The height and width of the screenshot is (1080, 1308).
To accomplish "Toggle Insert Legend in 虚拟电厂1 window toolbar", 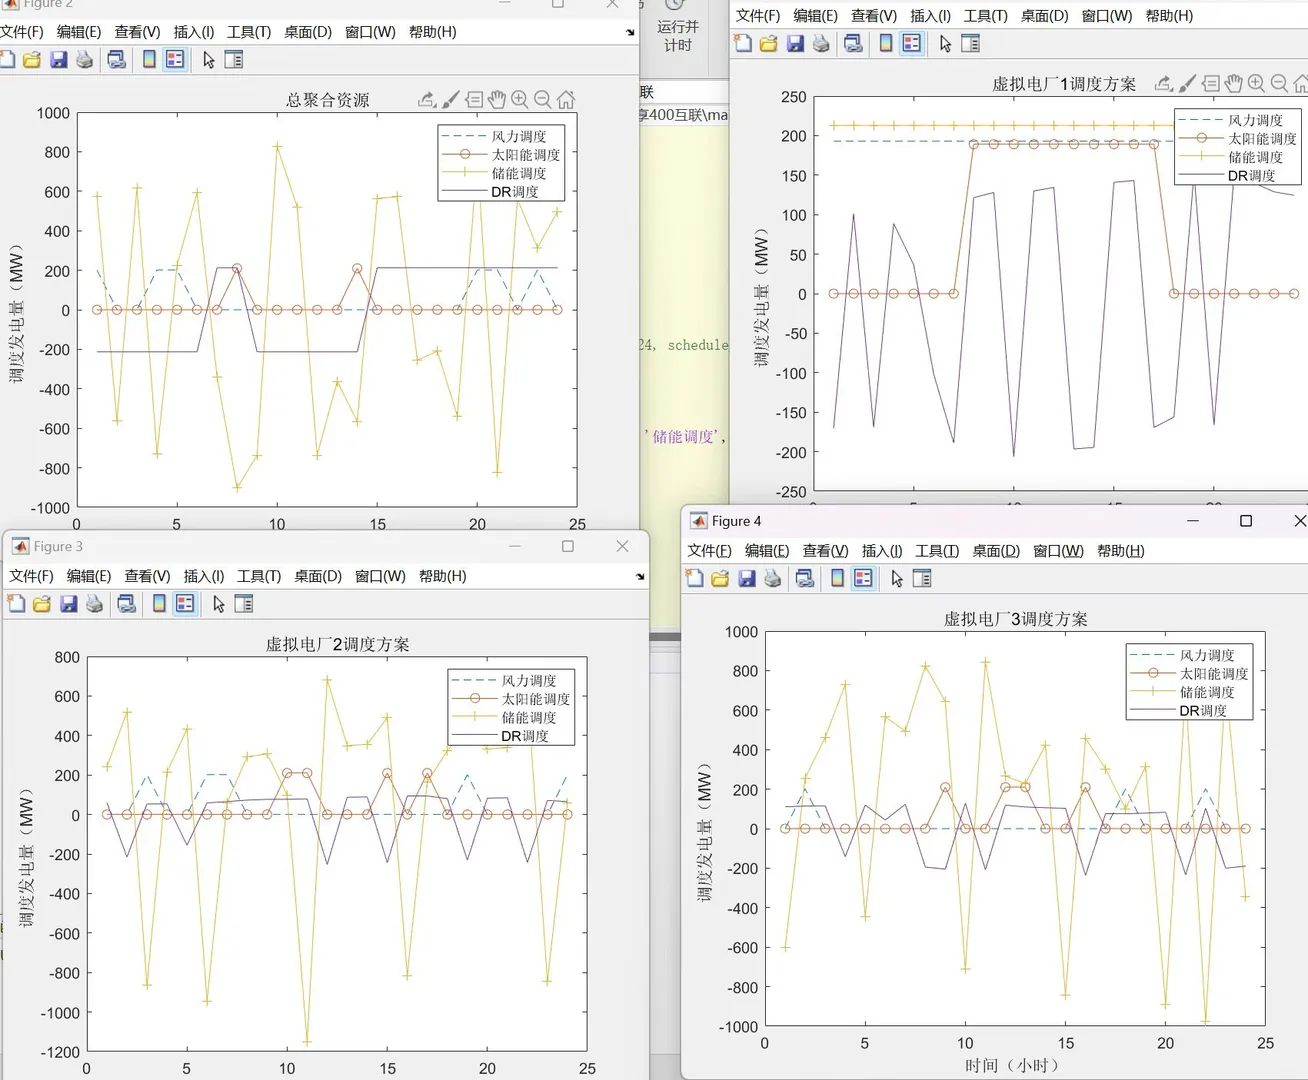I will pyautogui.click(x=912, y=43).
